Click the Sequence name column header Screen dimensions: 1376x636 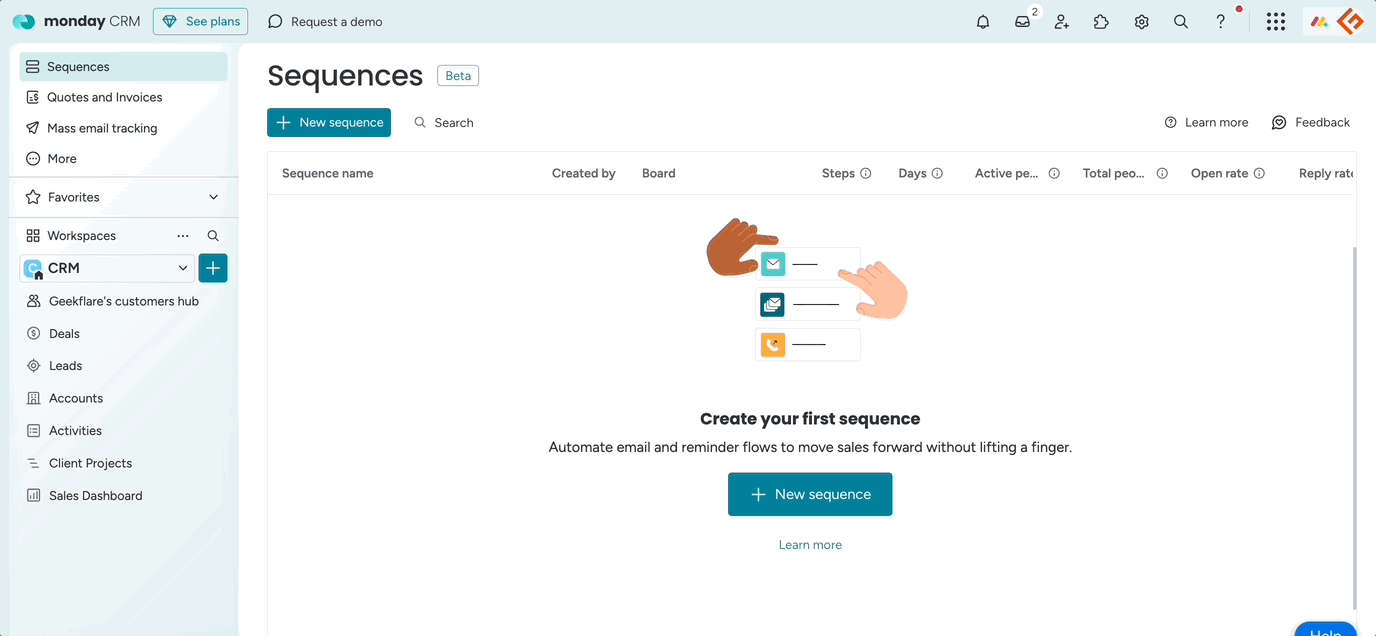click(328, 173)
